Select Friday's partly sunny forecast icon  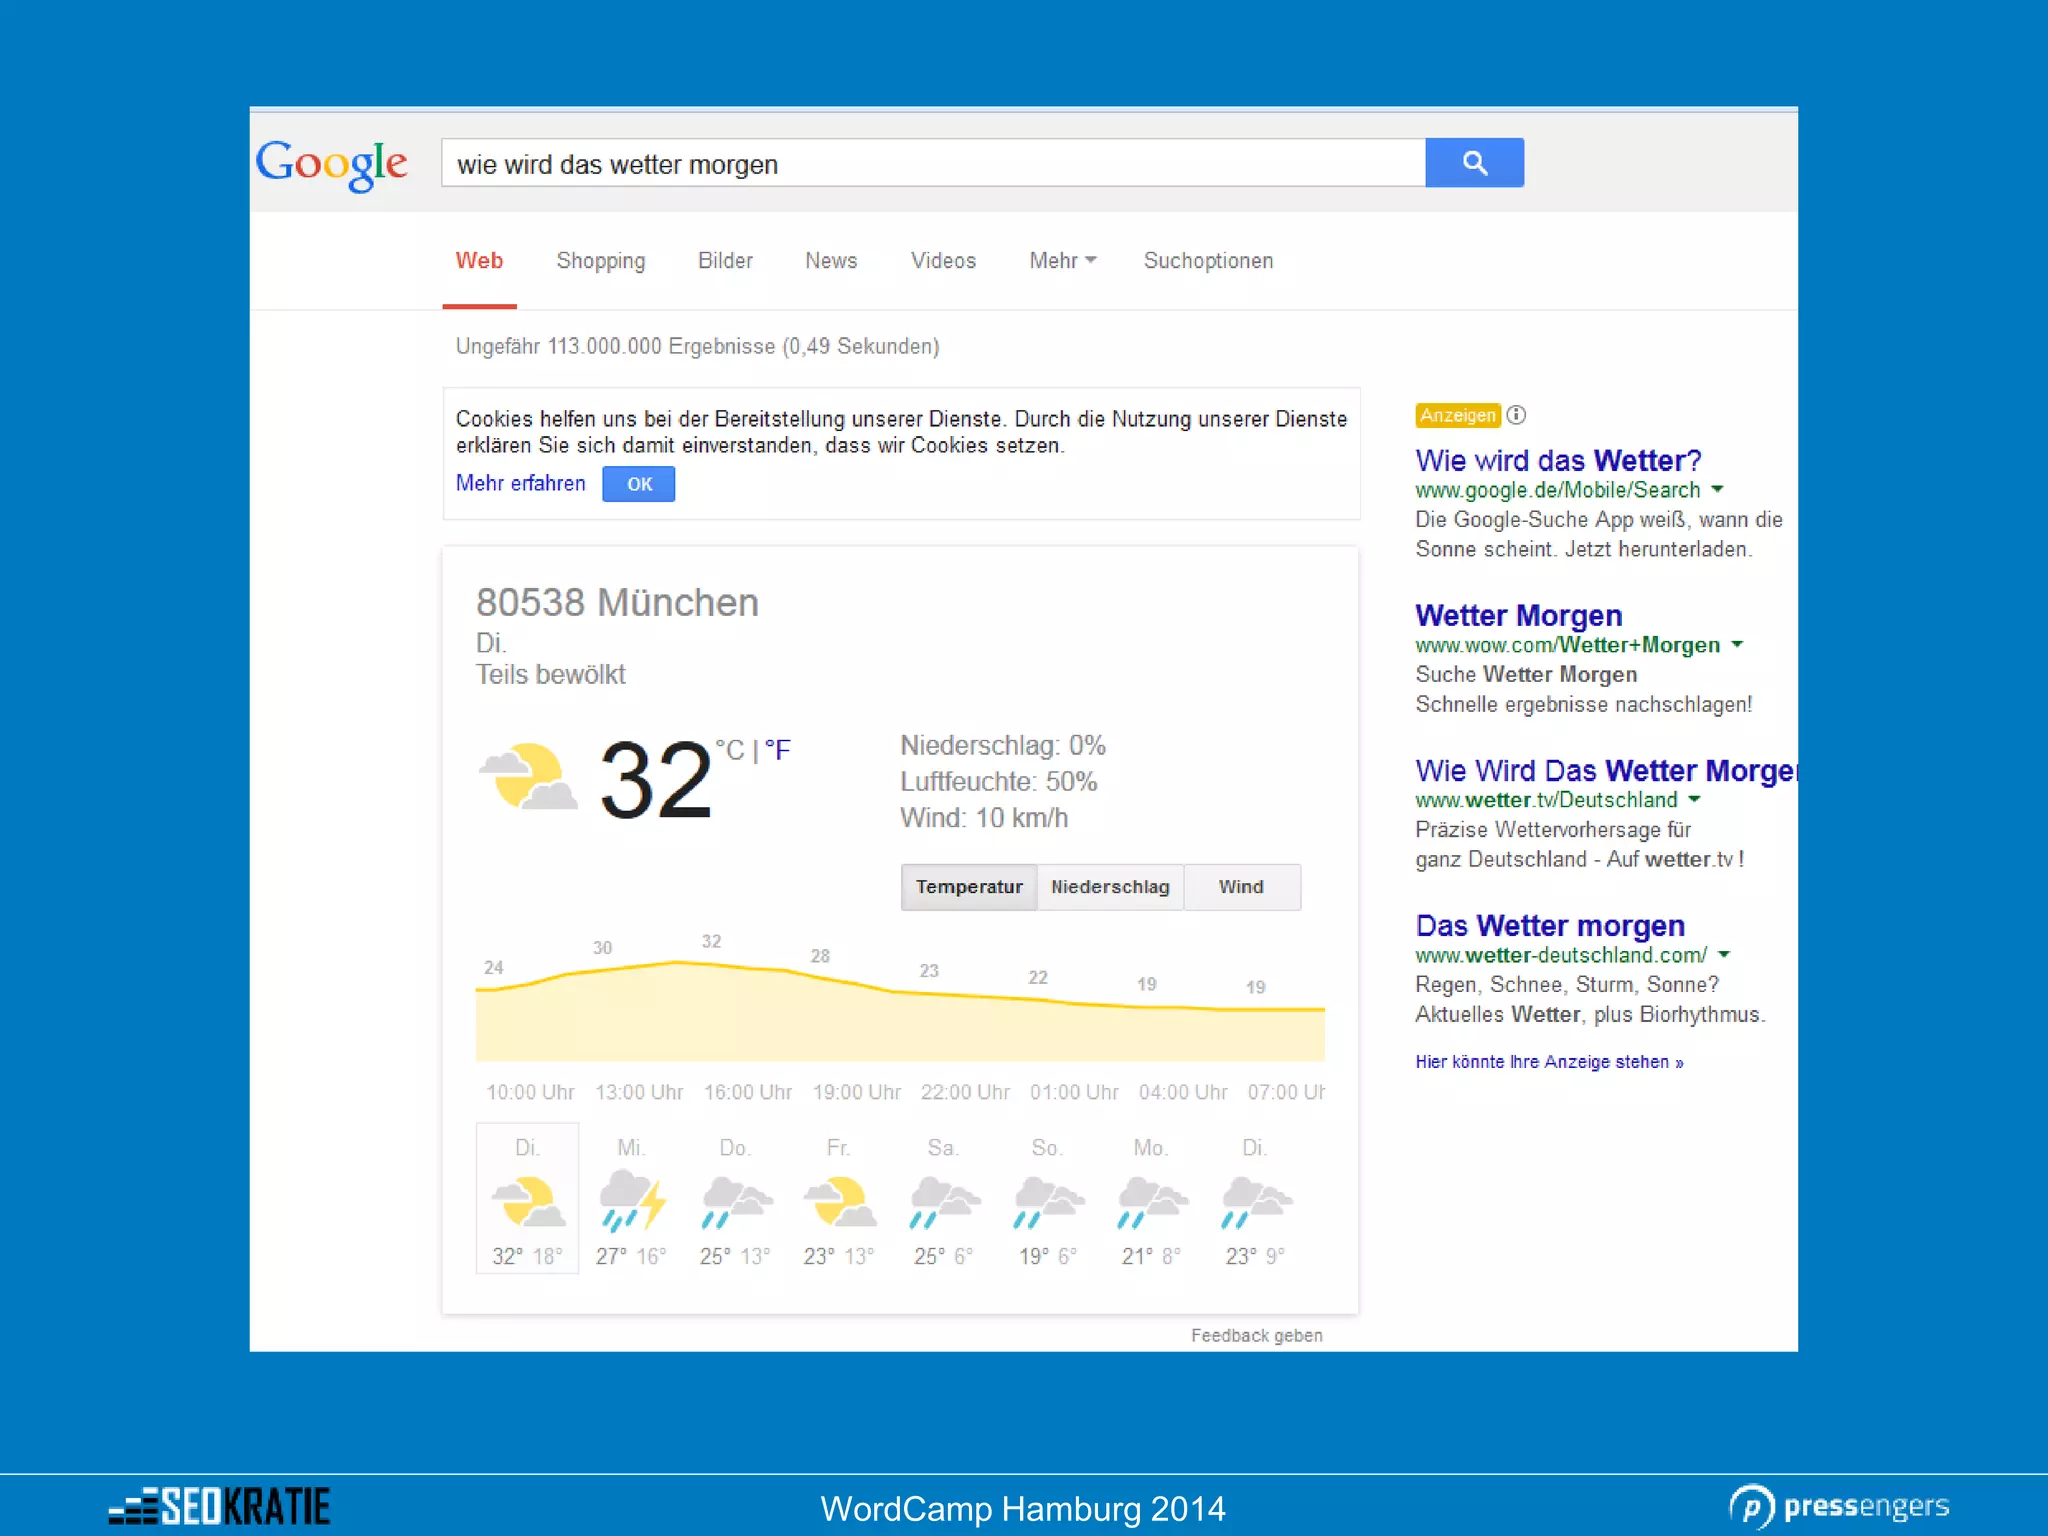(x=839, y=1200)
